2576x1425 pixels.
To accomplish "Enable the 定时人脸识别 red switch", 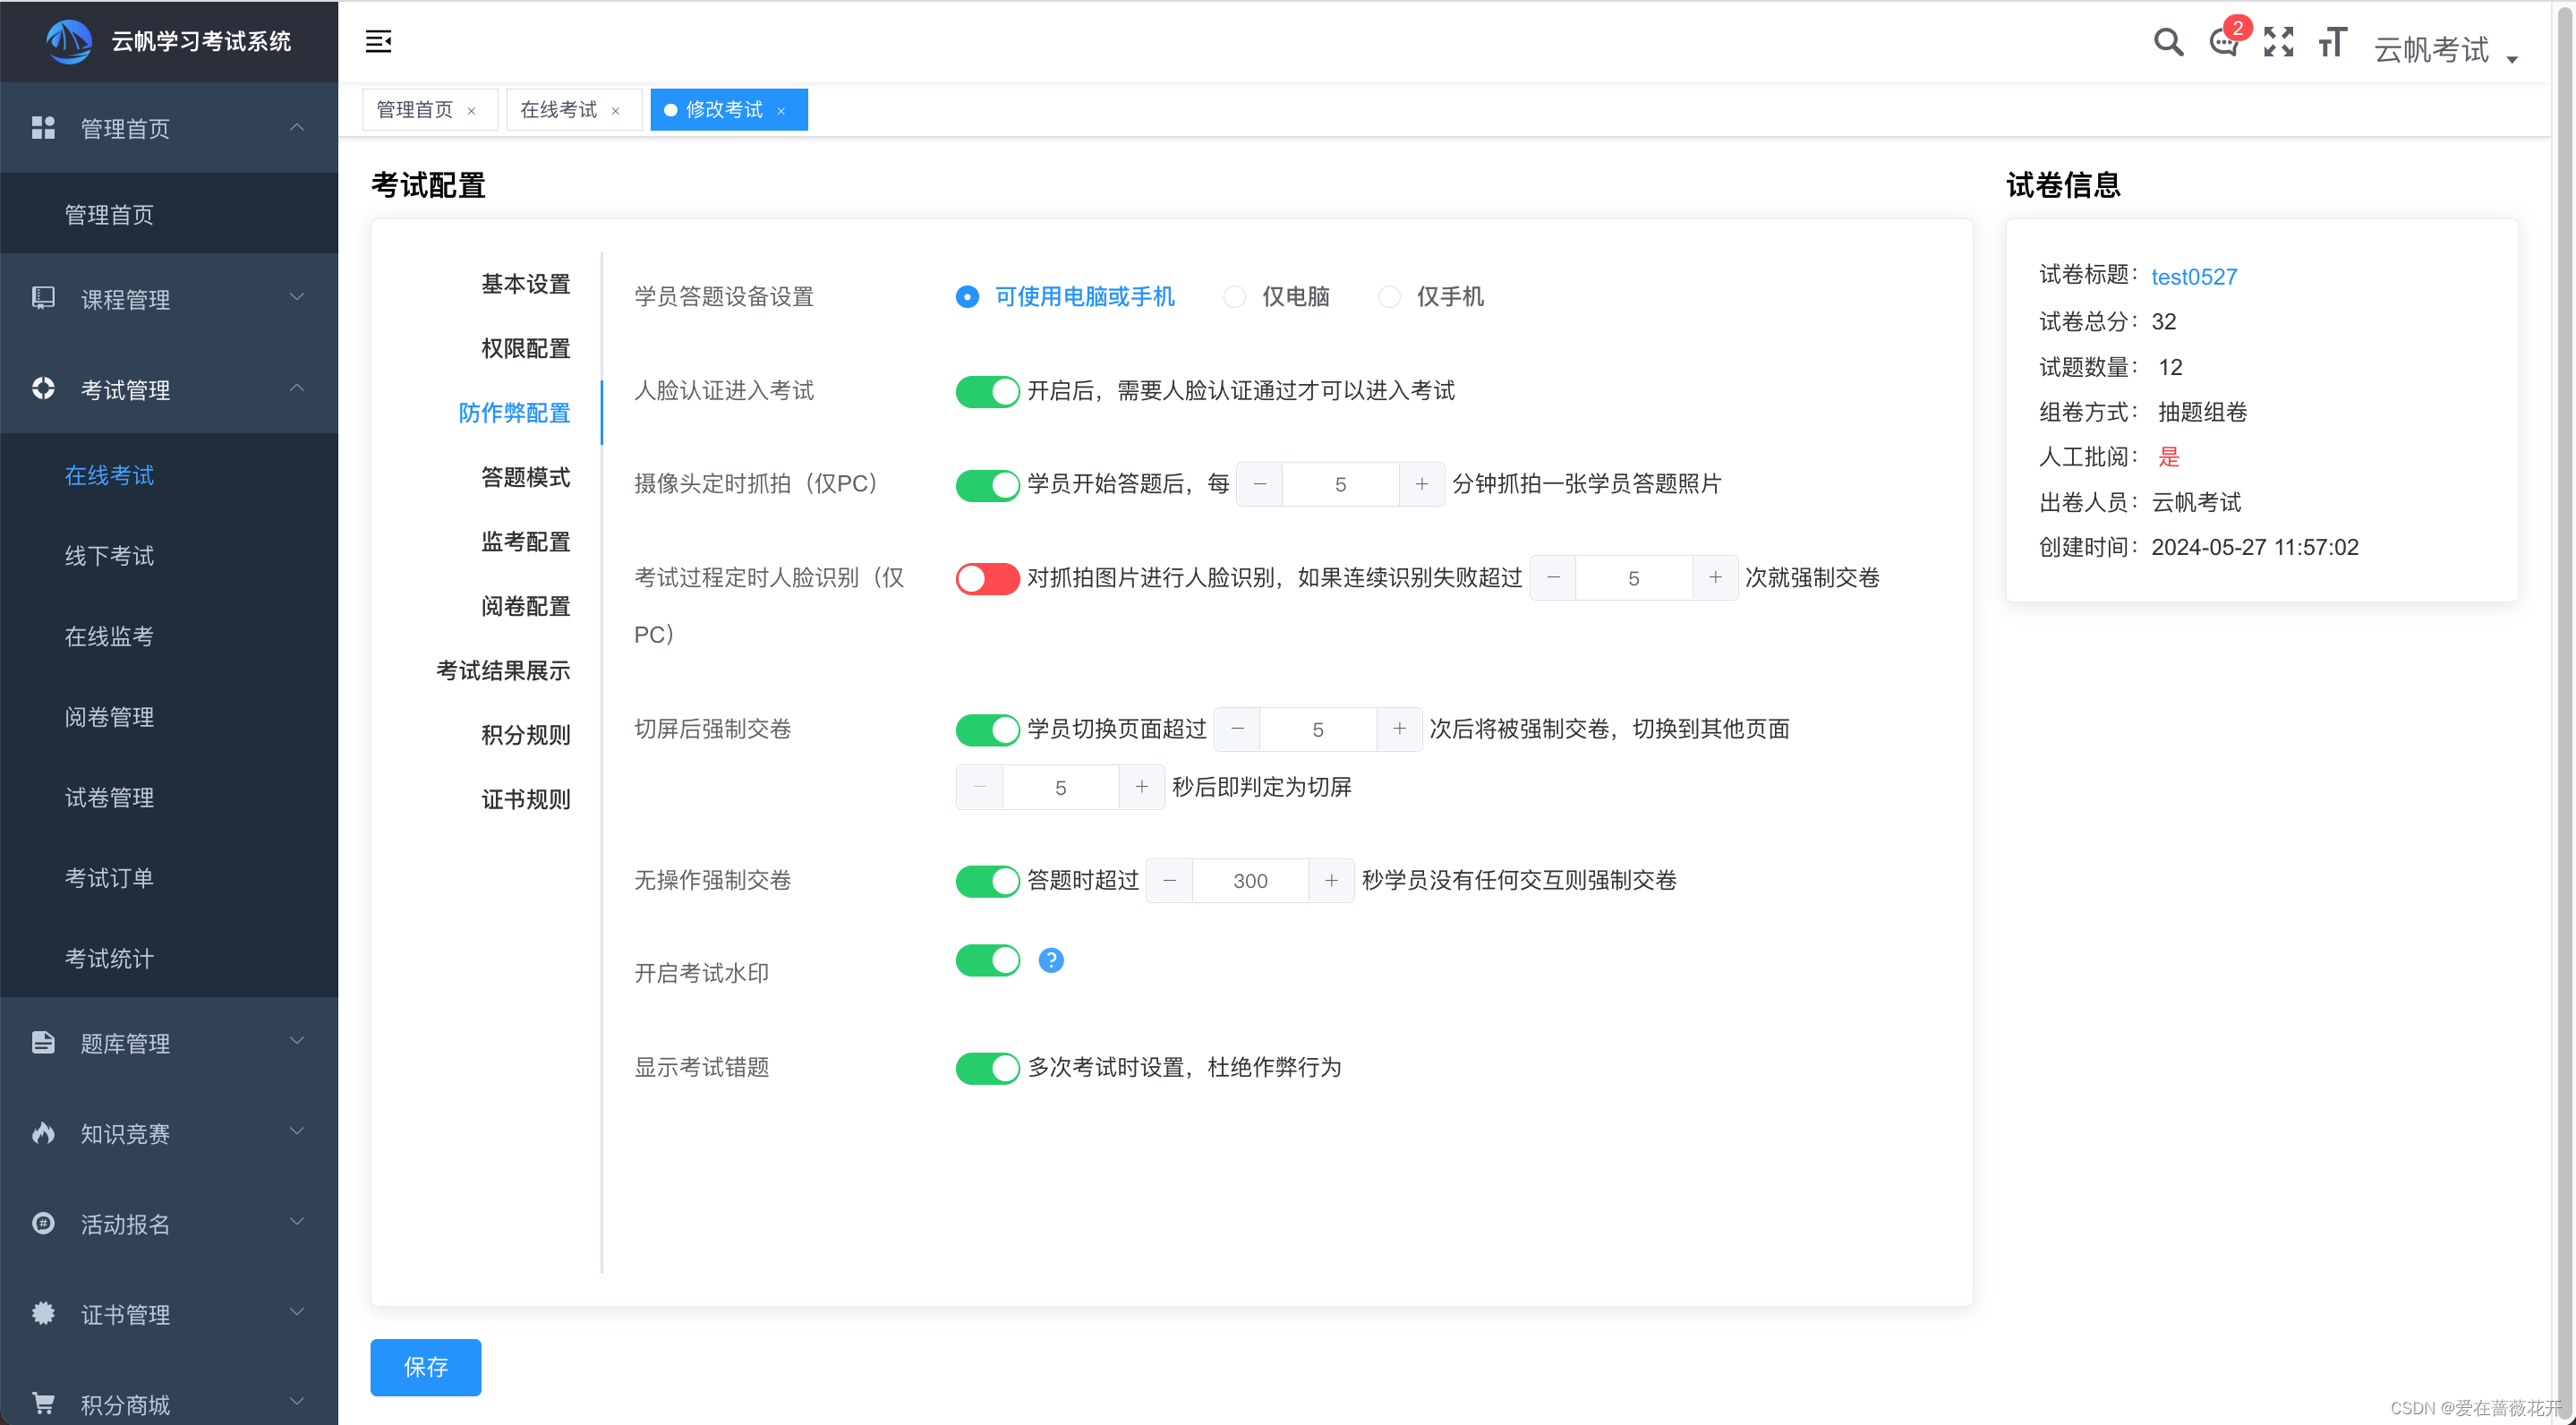I will point(987,578).
